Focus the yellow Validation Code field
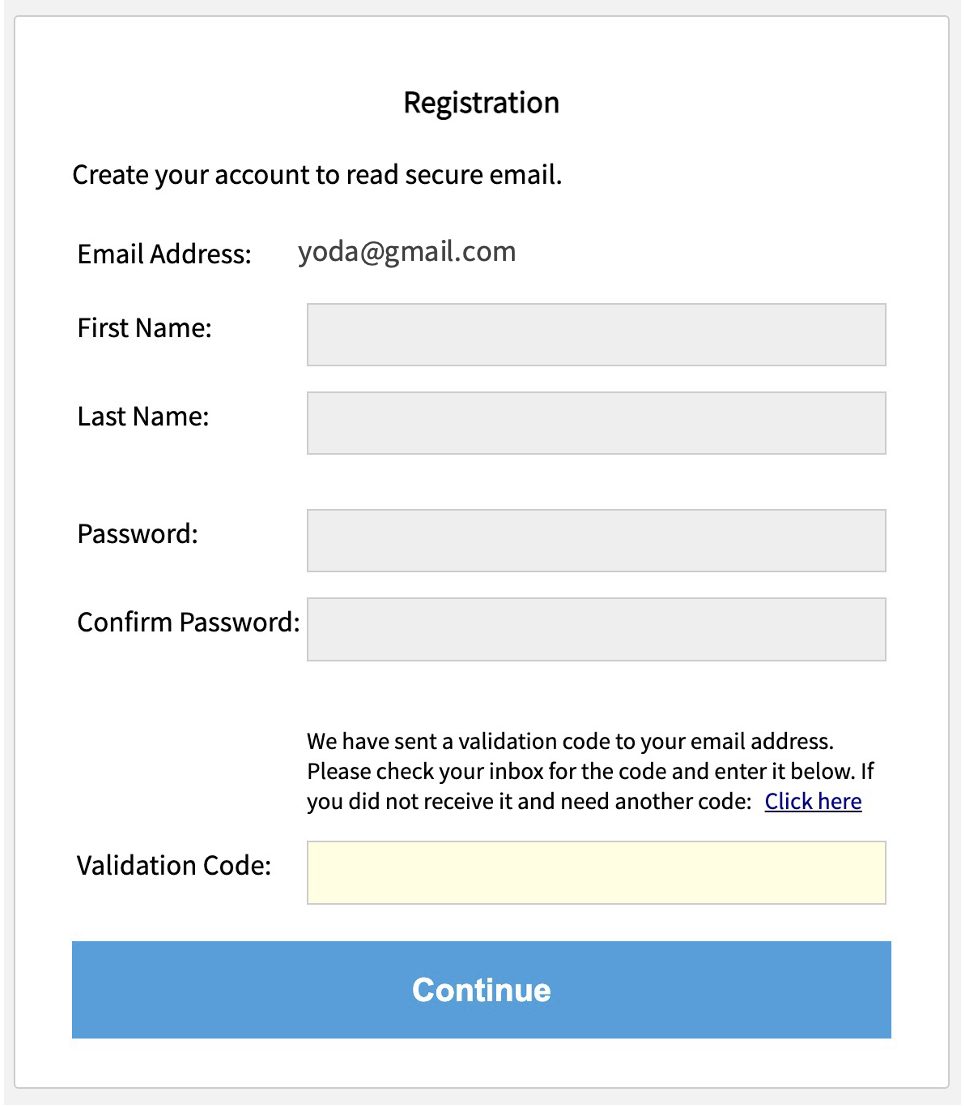The height and width of the screenshot is (1106, 966). tap(596, 873)
